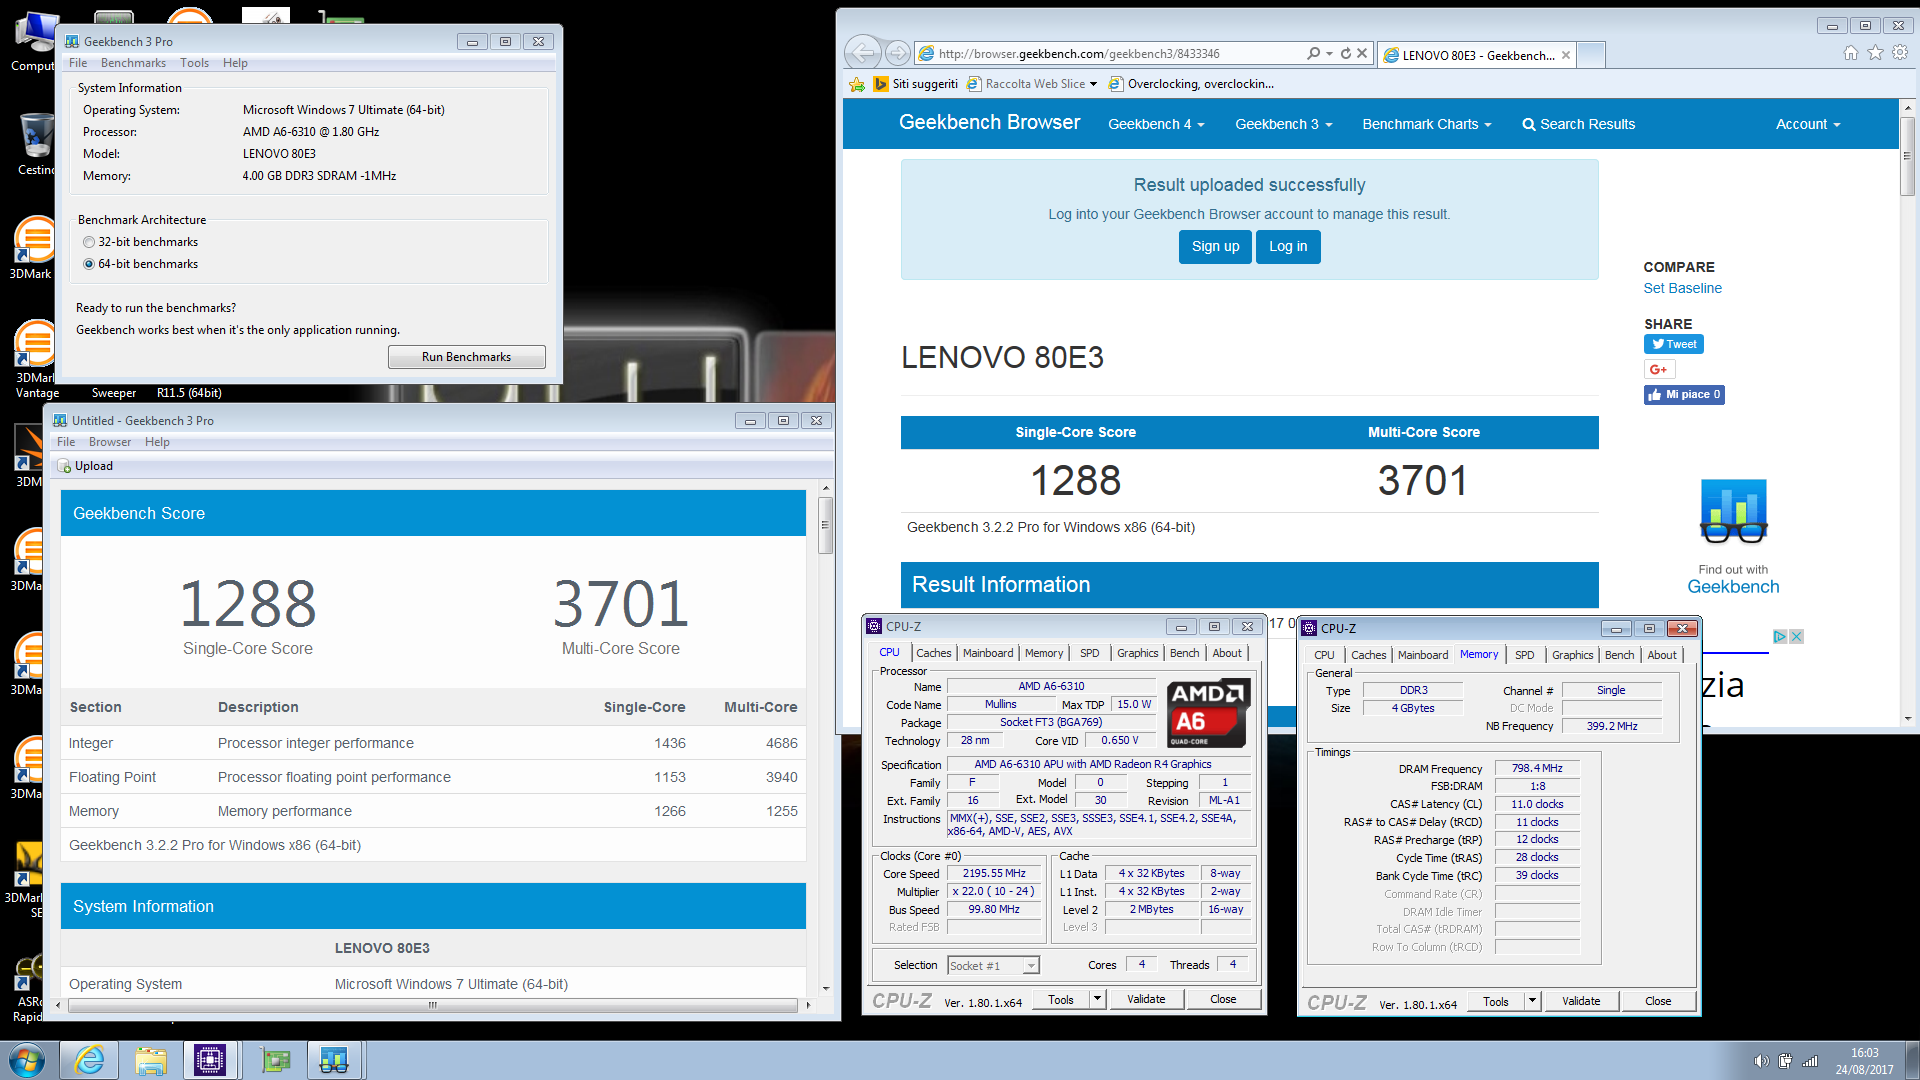Click the Sign up button
Viewport: 1920px width, 1080px height.
[1215, 246]
